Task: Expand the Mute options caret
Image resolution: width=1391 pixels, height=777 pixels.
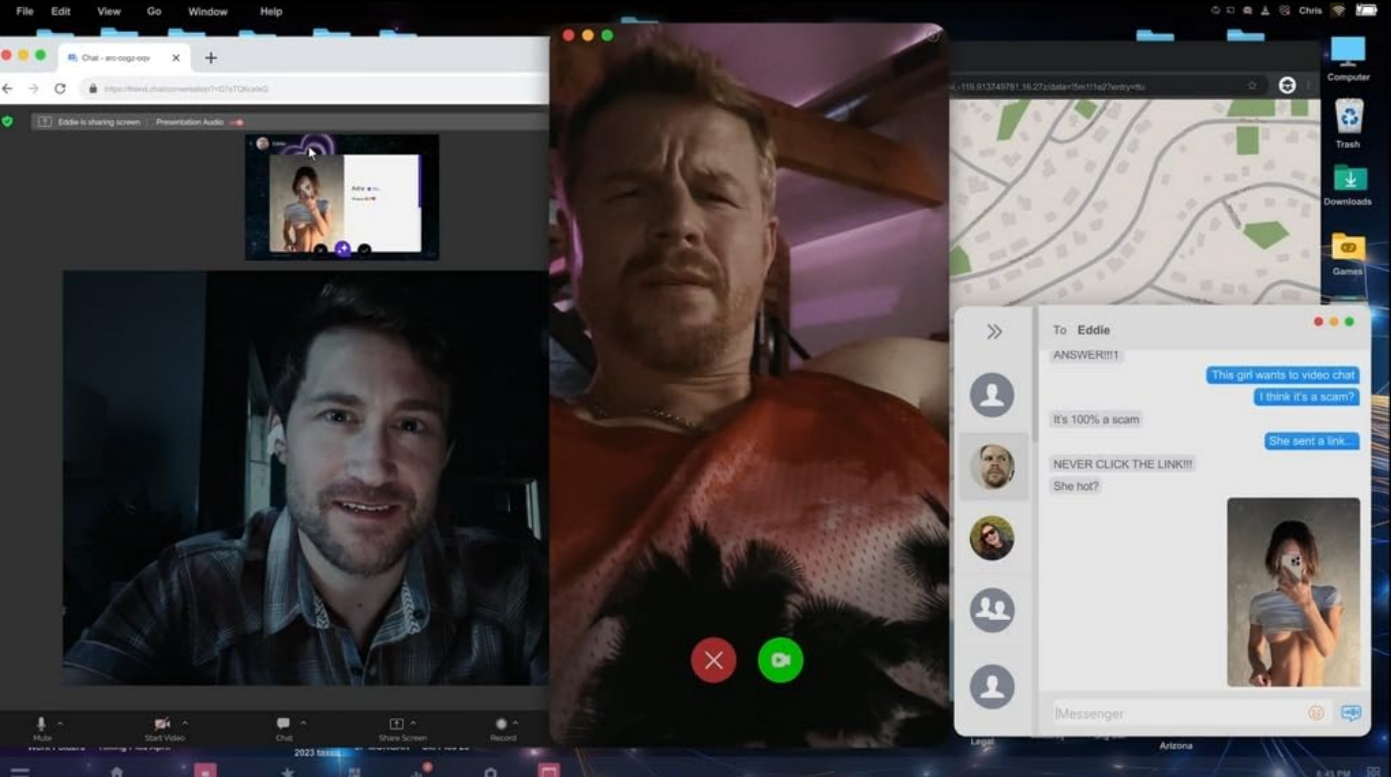Action: [60, 722]
